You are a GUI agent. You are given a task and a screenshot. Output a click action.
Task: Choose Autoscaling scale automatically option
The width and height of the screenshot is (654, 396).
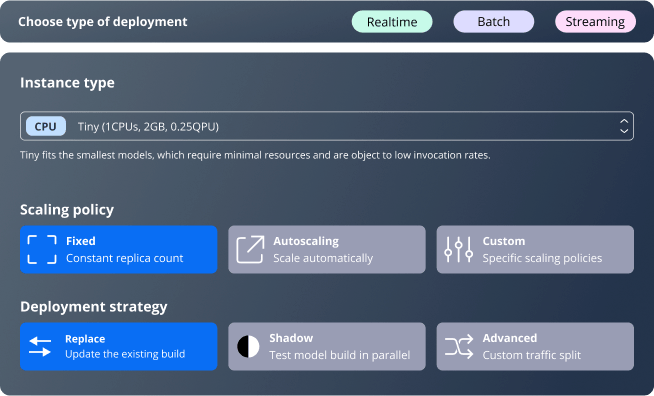tap(327, 250)
